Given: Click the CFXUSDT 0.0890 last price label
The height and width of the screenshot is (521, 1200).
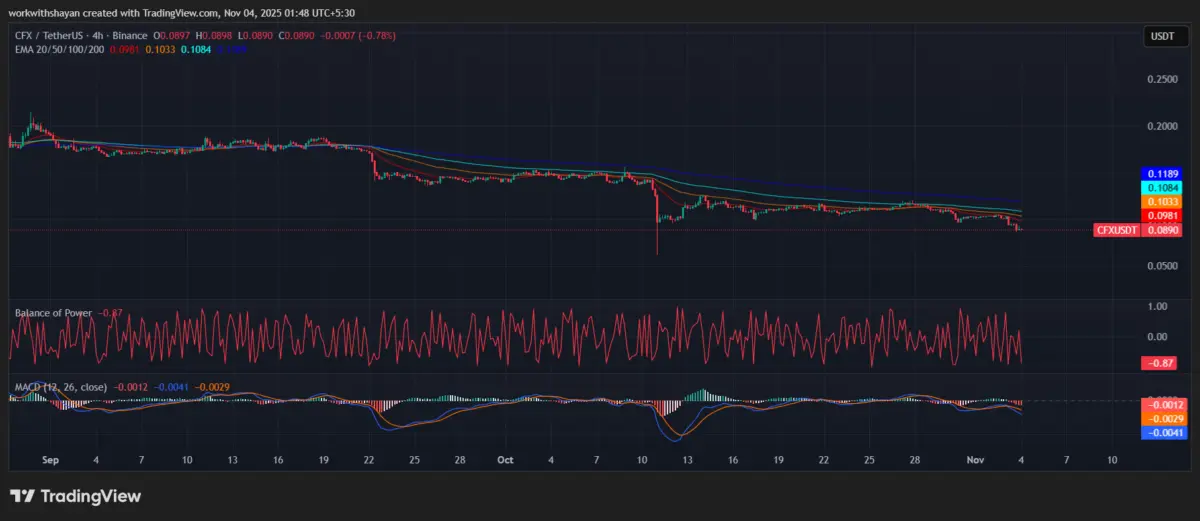Looking at the screenshot, I should [1138, 230].
